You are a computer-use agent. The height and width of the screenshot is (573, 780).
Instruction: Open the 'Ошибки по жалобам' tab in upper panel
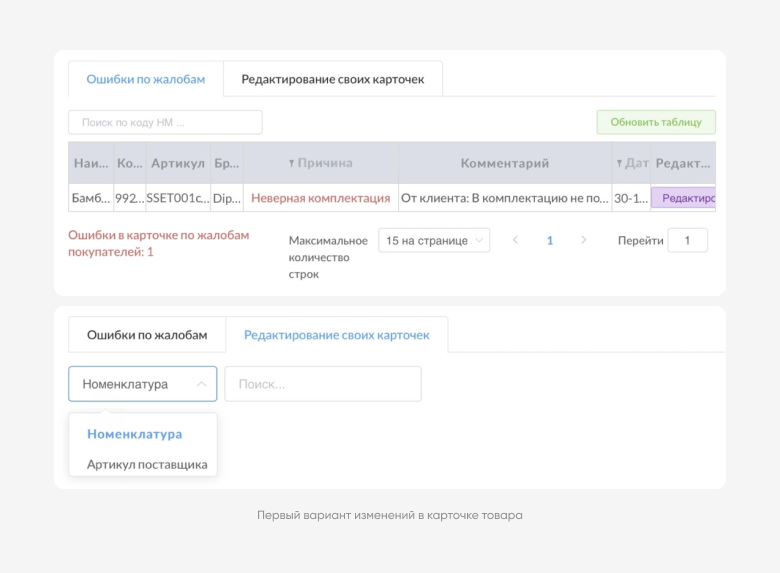tap(146, 79)
